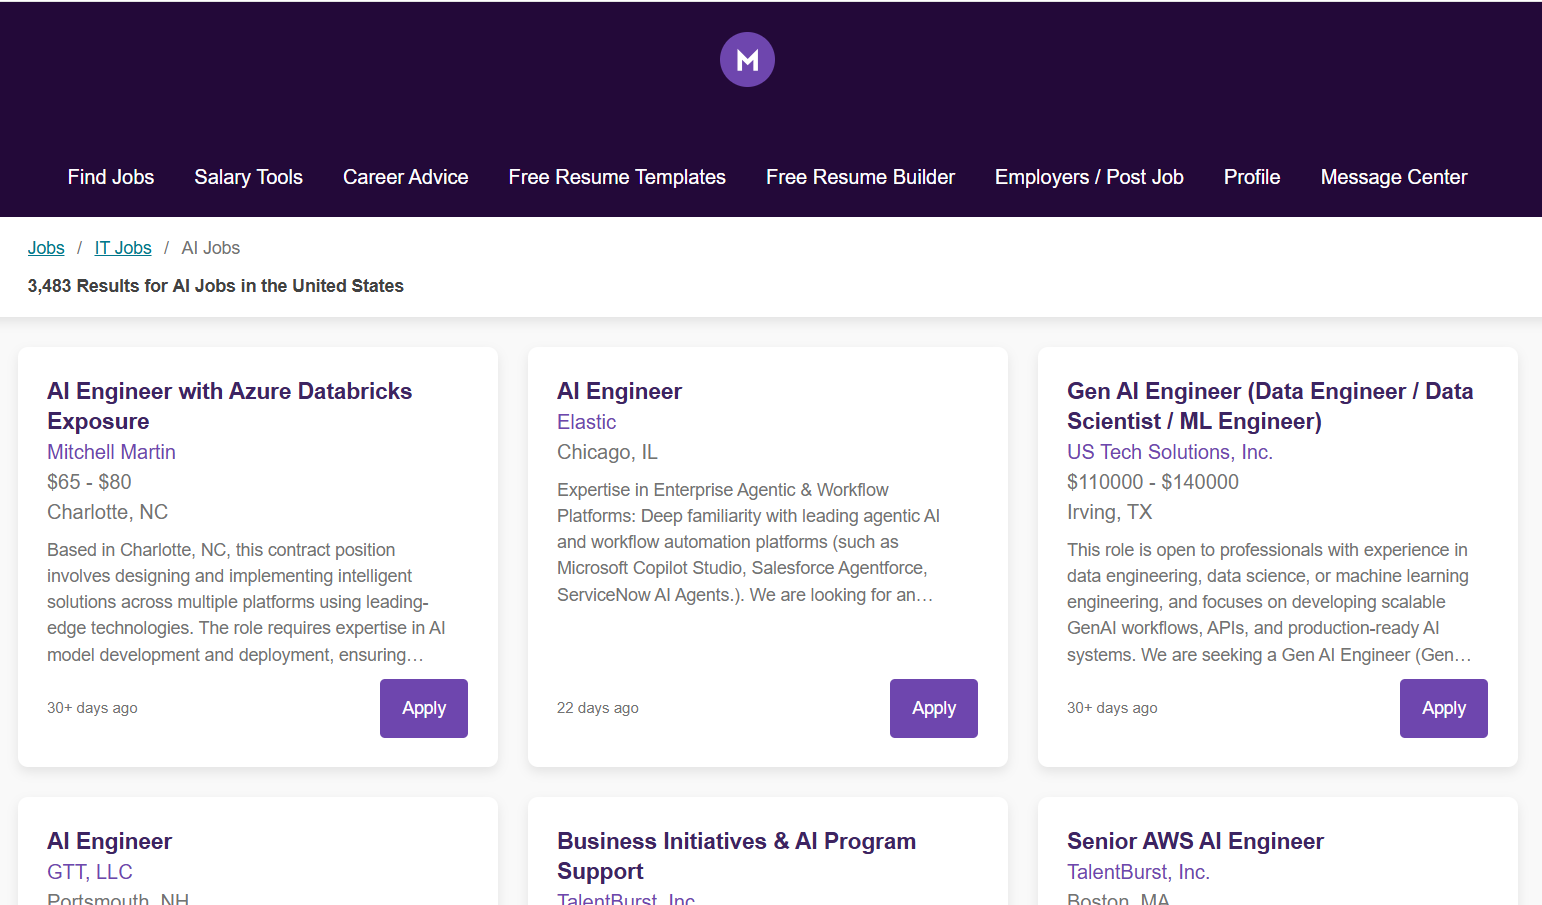View the Elastic company profile
The image size is (1542, 905).
click(586, 422)
